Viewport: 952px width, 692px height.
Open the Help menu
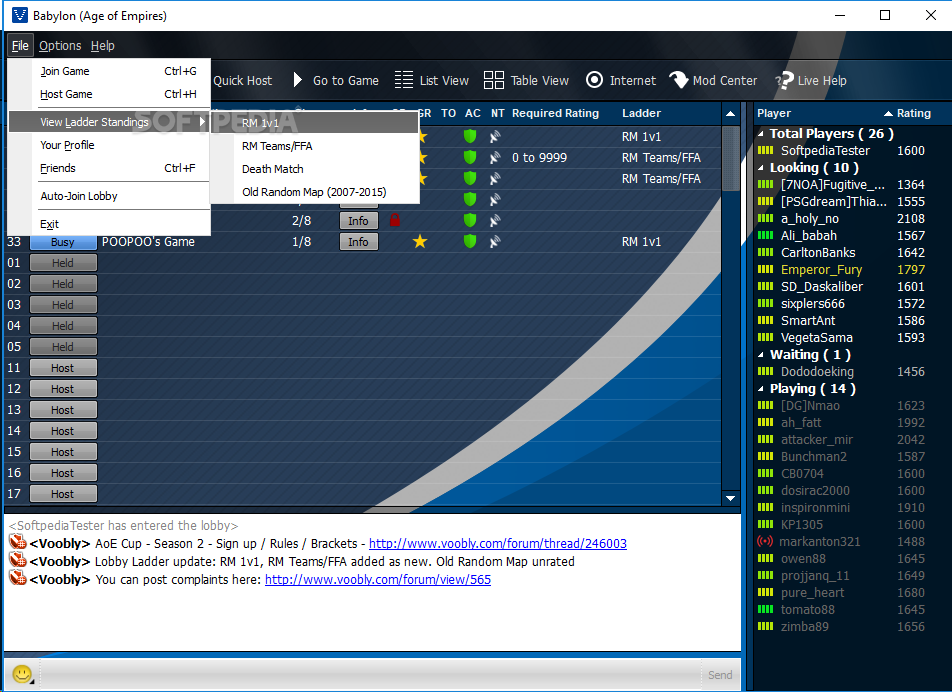coord(103,46)
